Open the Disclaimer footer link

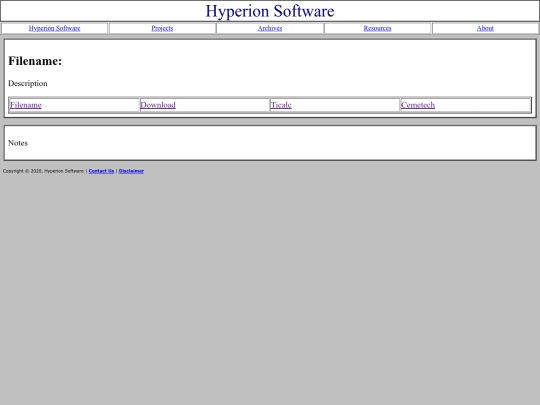(x=131, y=171)
